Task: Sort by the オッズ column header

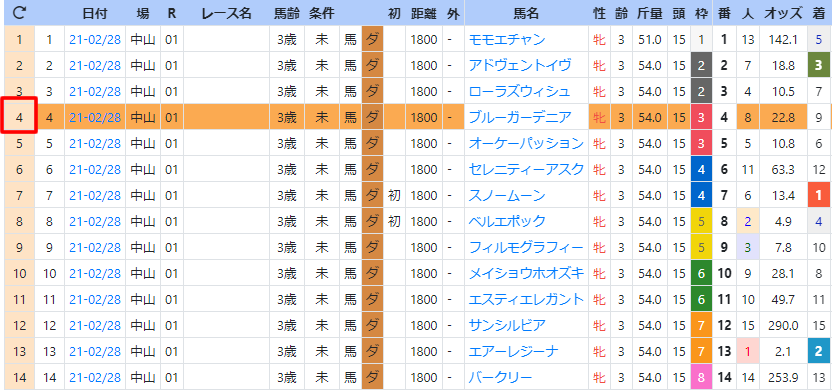Action: [783, 13]
